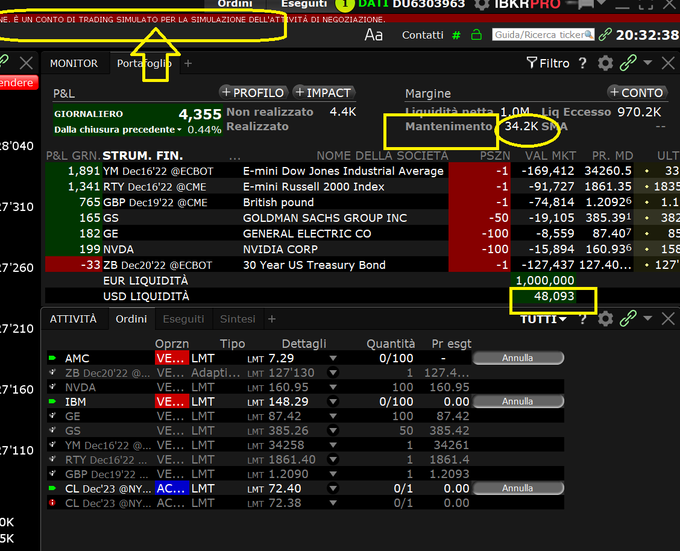680x551 pixels.
Task: Switch to the Sintesi tab in Attività
Action: tap(238, 319)
